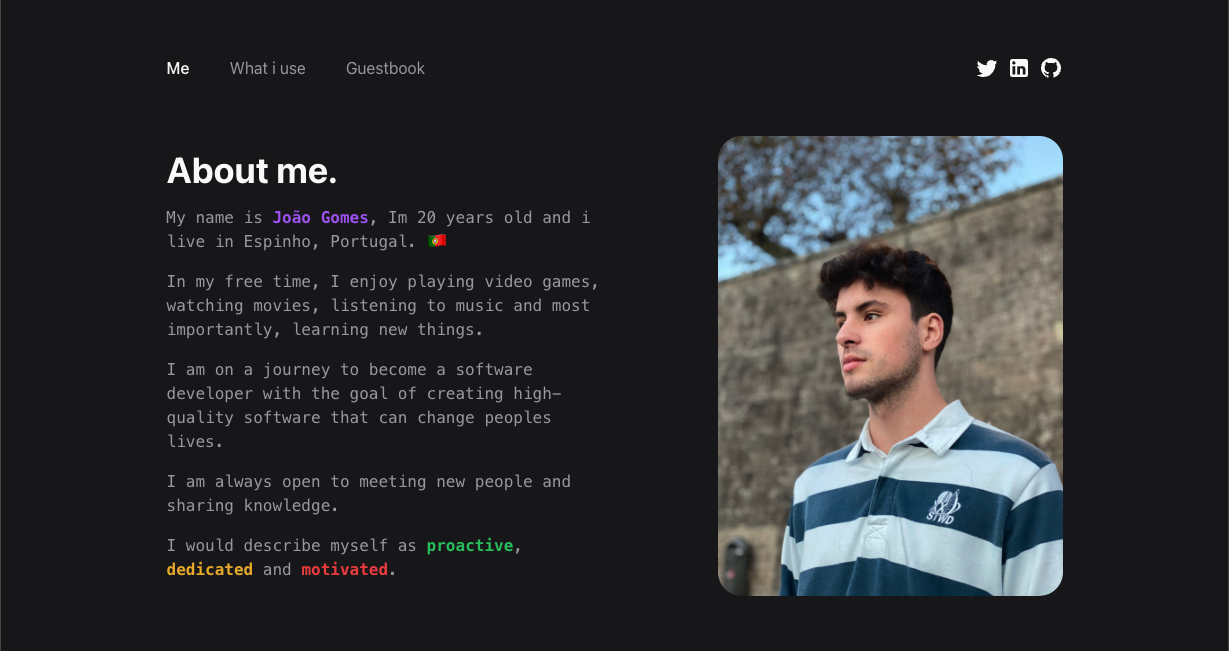Viewport: 1229px width, 651px height.
Task: Open the GitHub profile icon
Action: tap(1050, 68)
